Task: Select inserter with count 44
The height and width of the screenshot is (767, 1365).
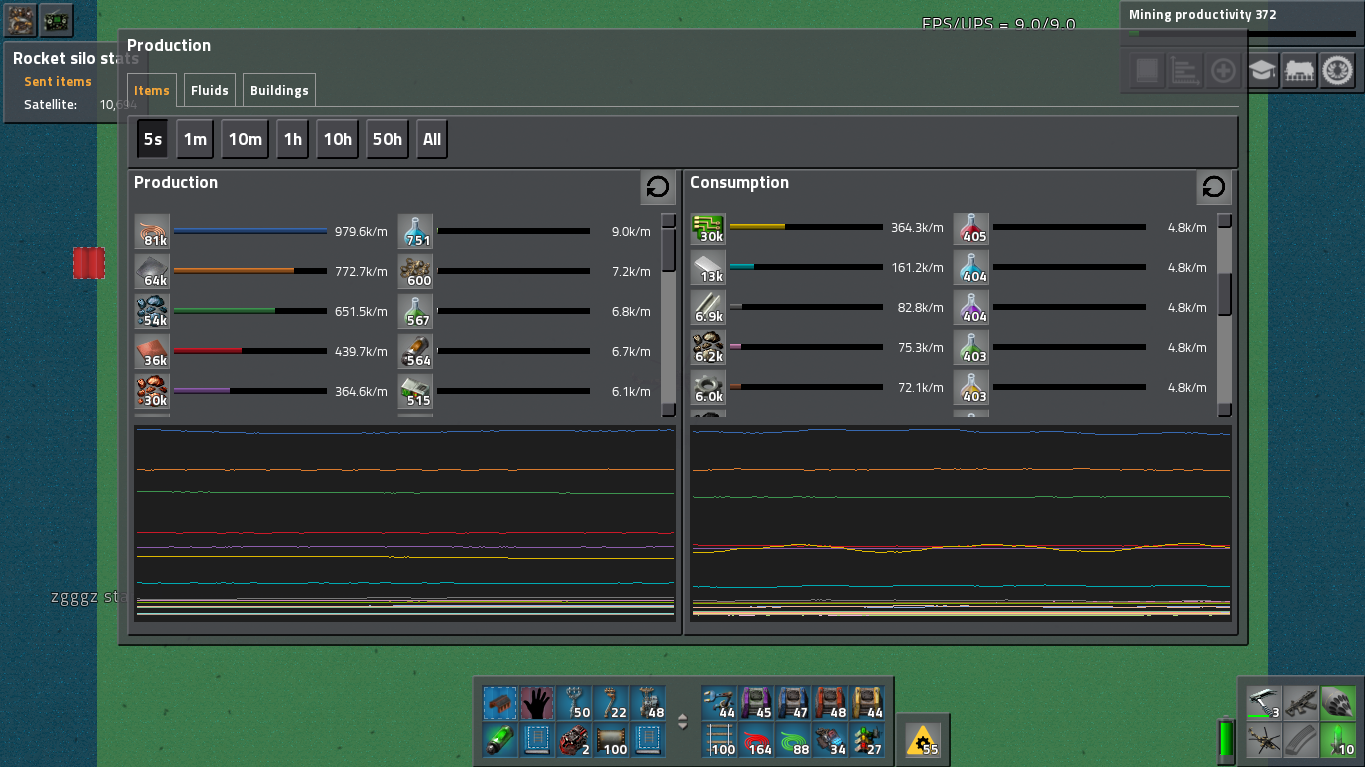Action: (720, 702)
